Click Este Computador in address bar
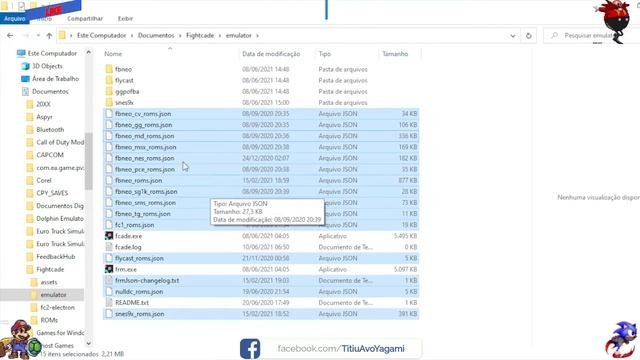The image size is (640, 360). coord(101,36)
